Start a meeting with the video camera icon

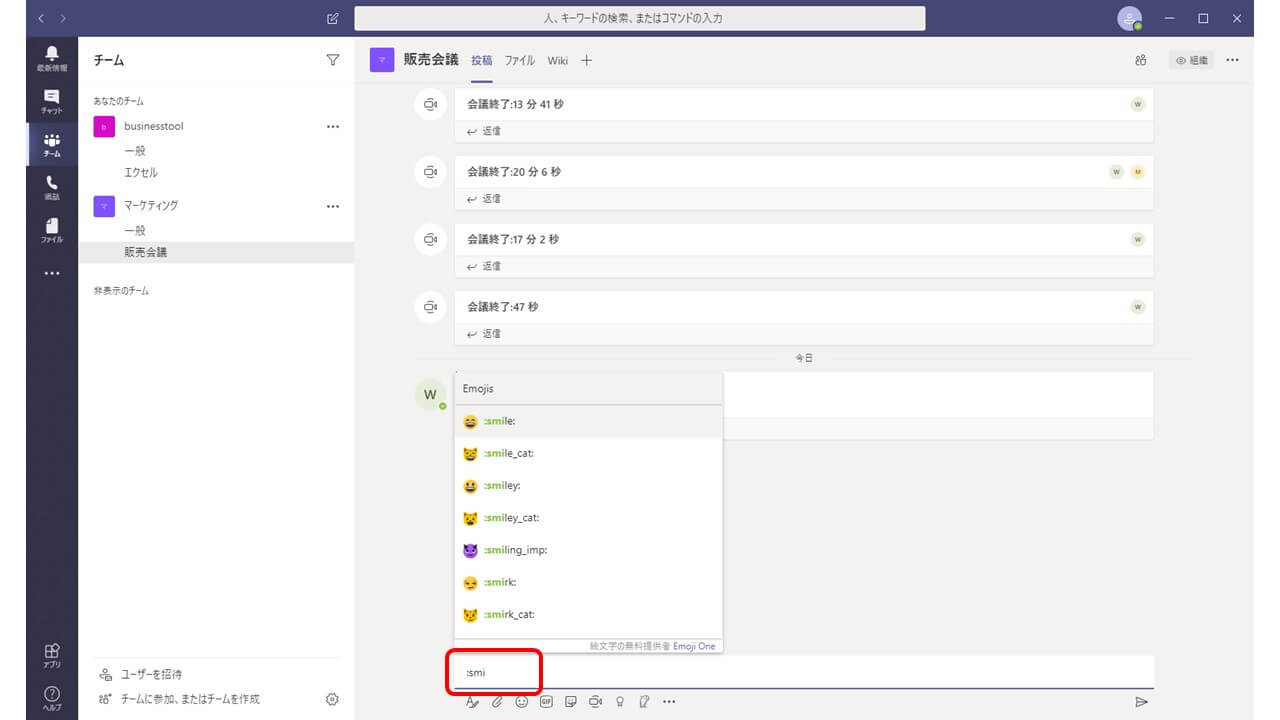595,702
